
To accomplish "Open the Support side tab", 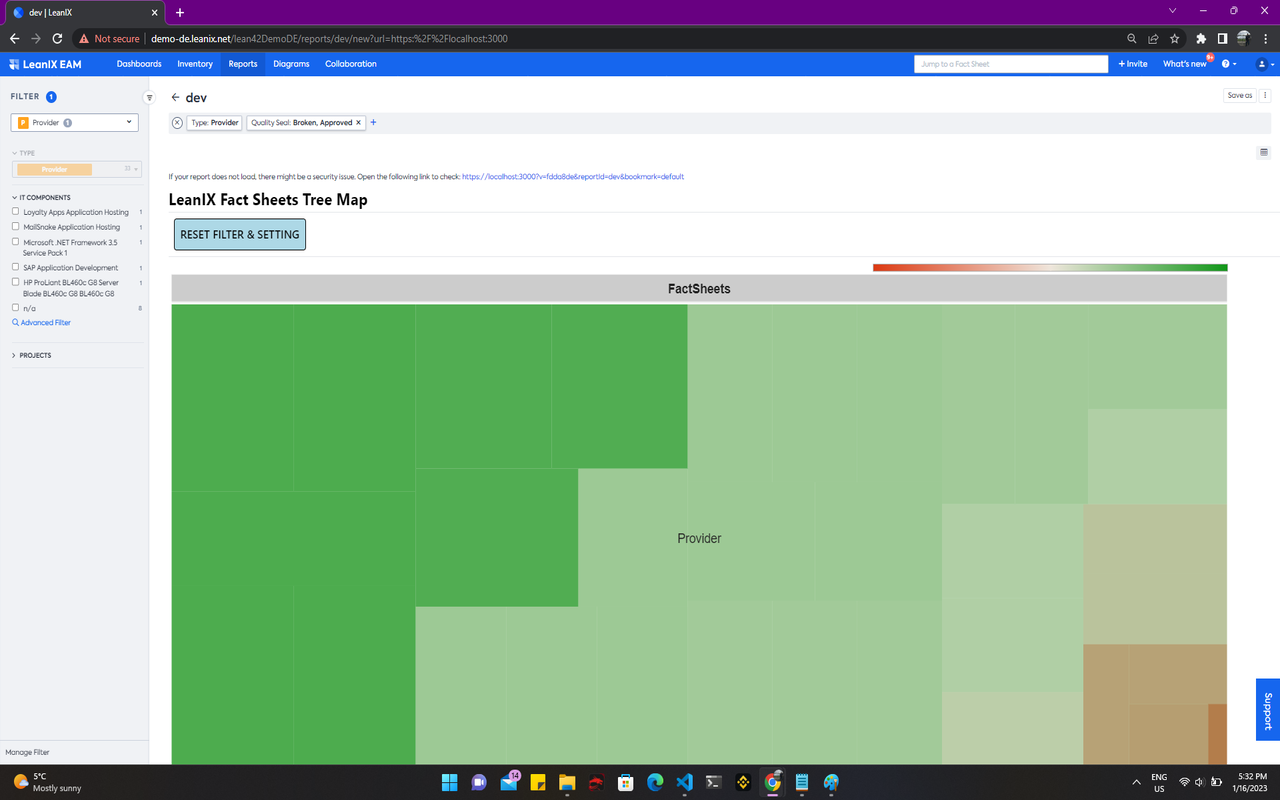I will [1268, 710].
